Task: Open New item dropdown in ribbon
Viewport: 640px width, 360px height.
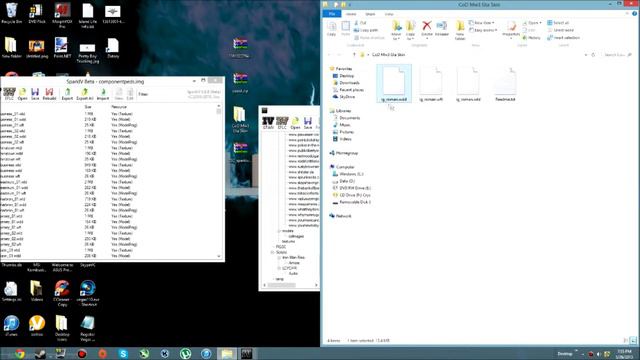Action: (x=482, y=23)
